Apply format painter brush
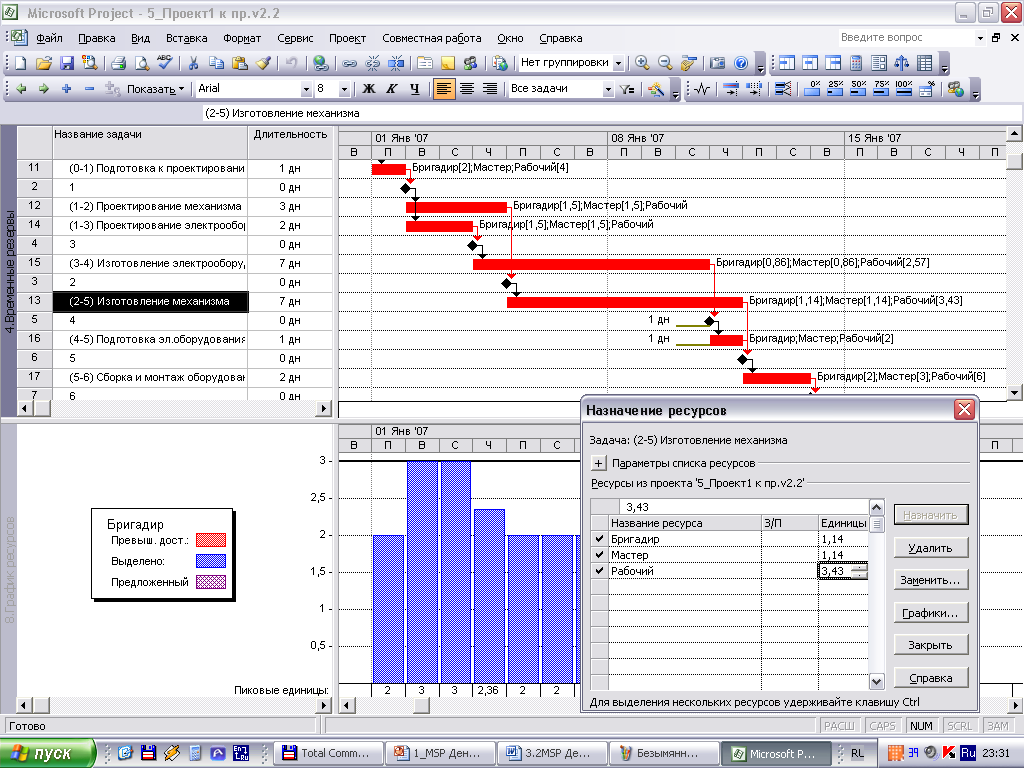Image resolution: width=1024 pixels, height=768 pixels. (263, 63)
